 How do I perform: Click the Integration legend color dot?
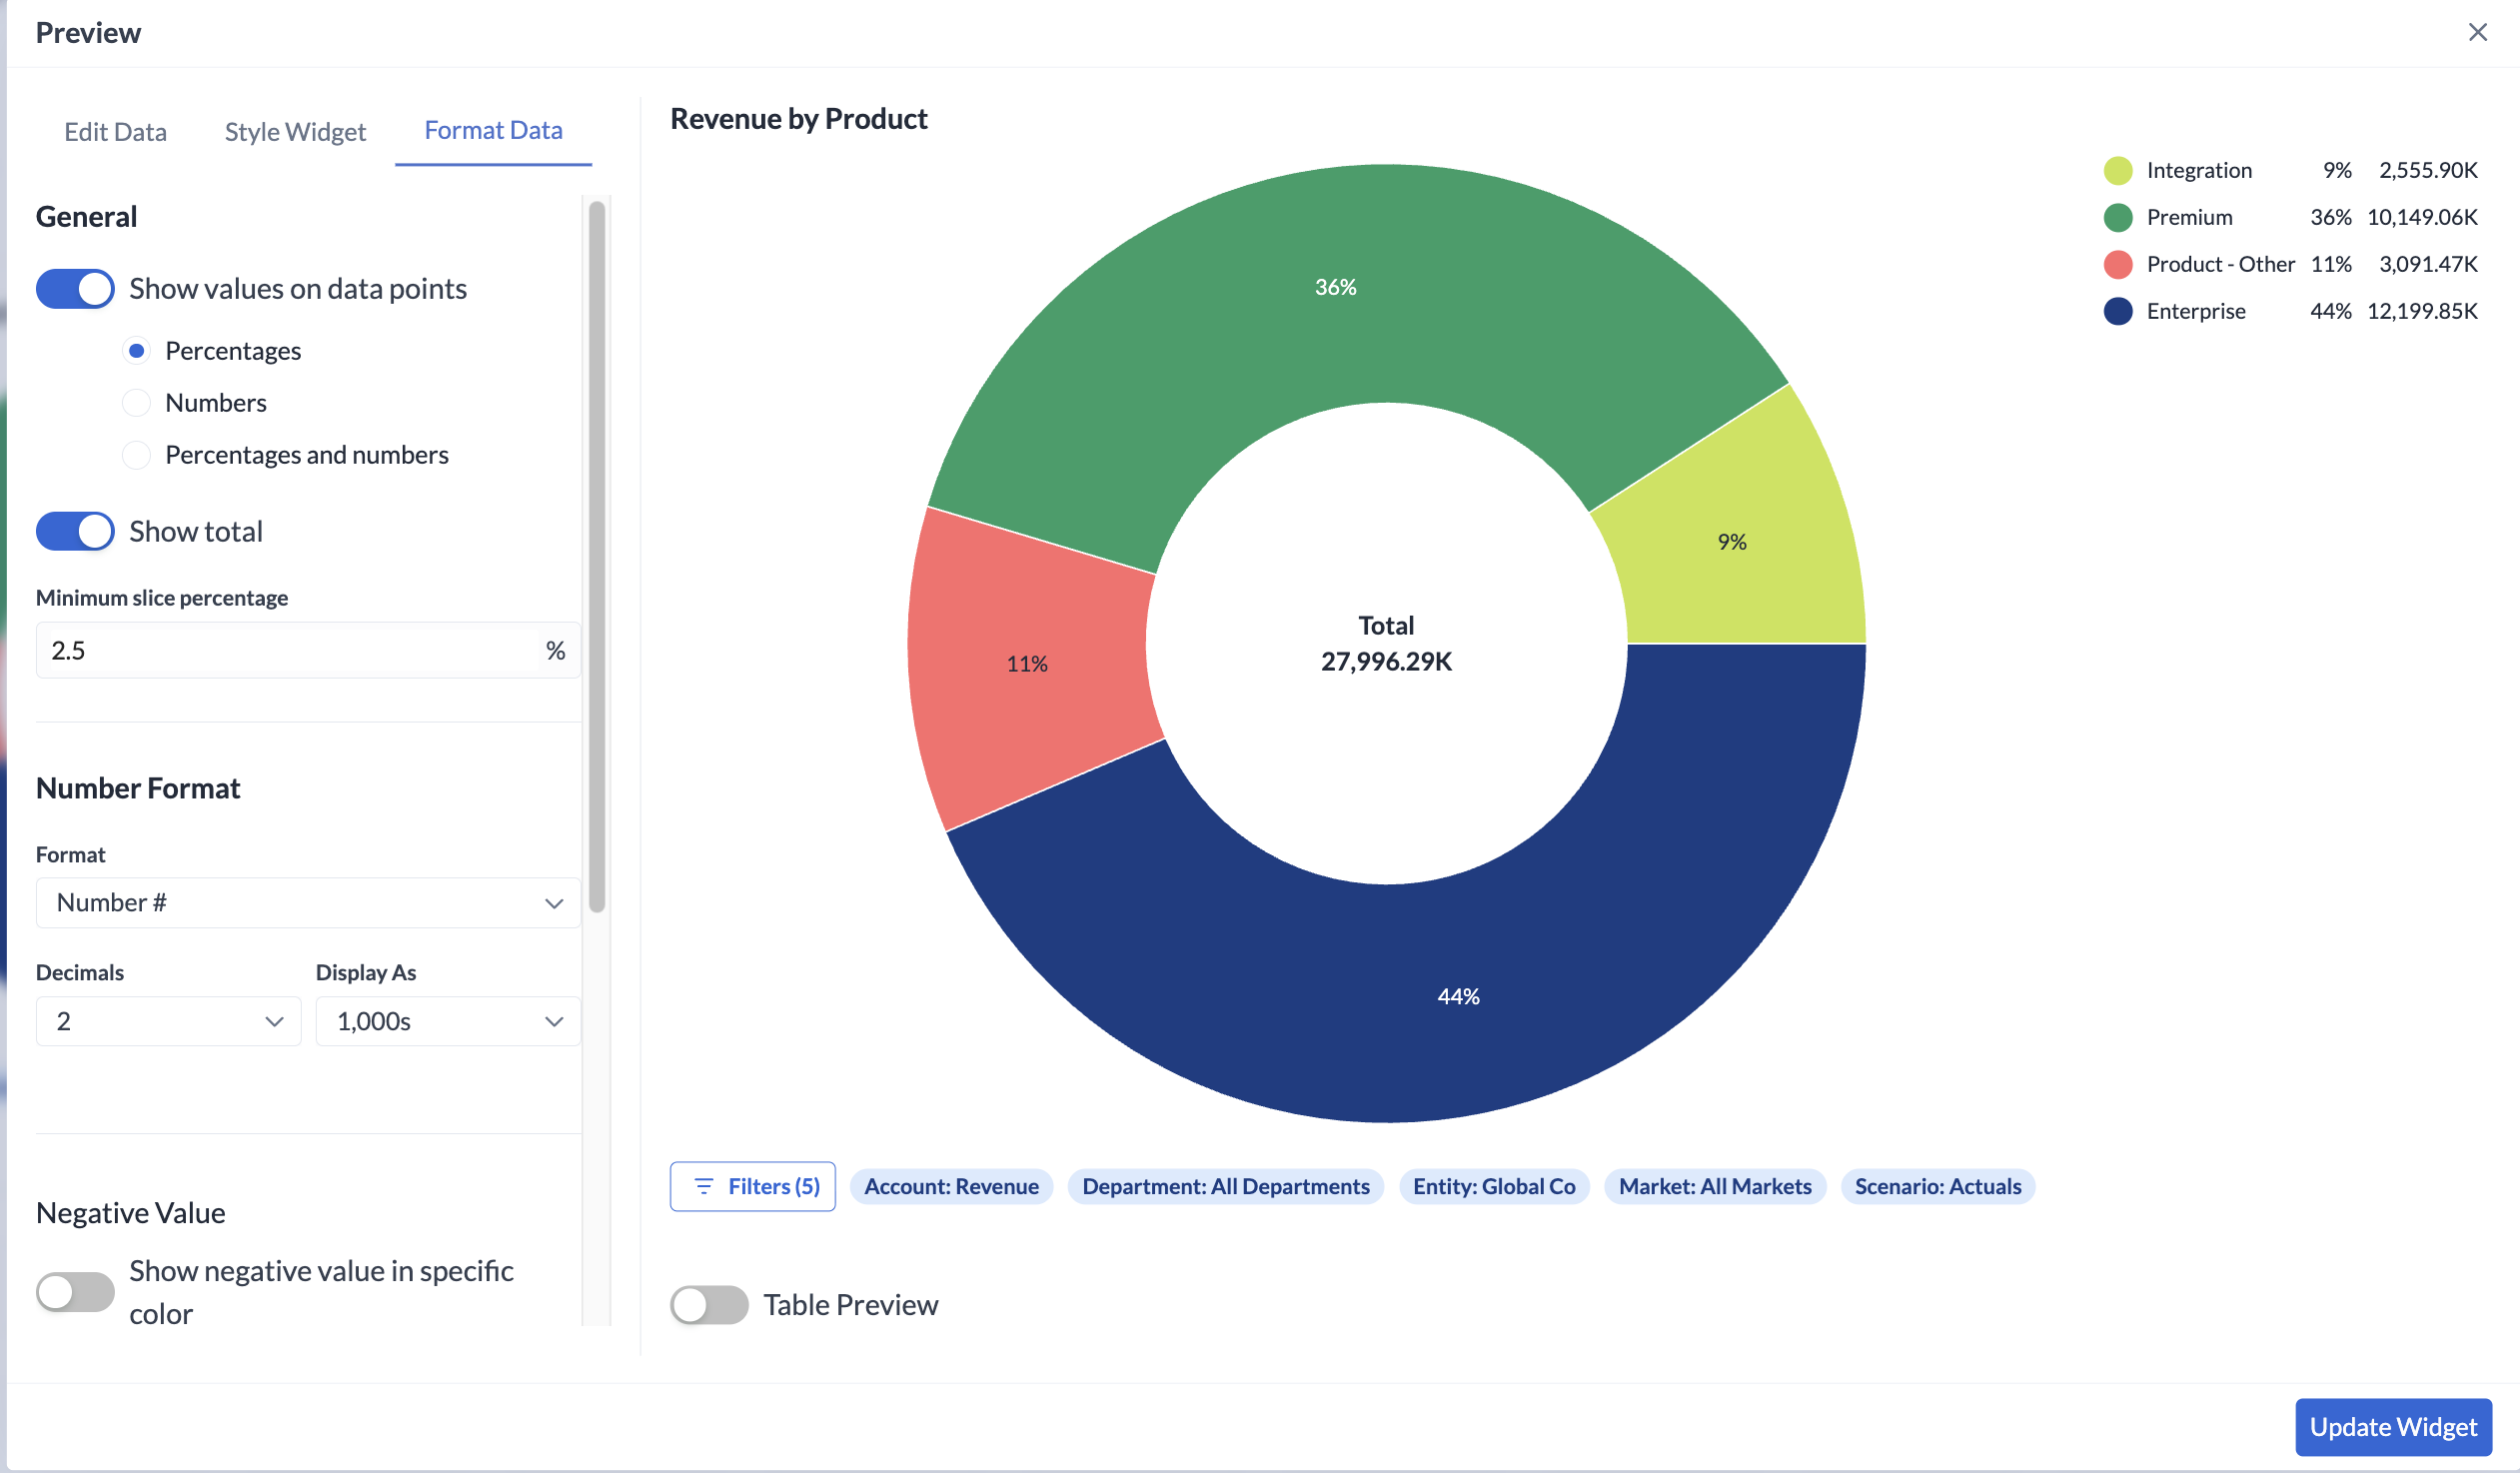[2117, 170]
